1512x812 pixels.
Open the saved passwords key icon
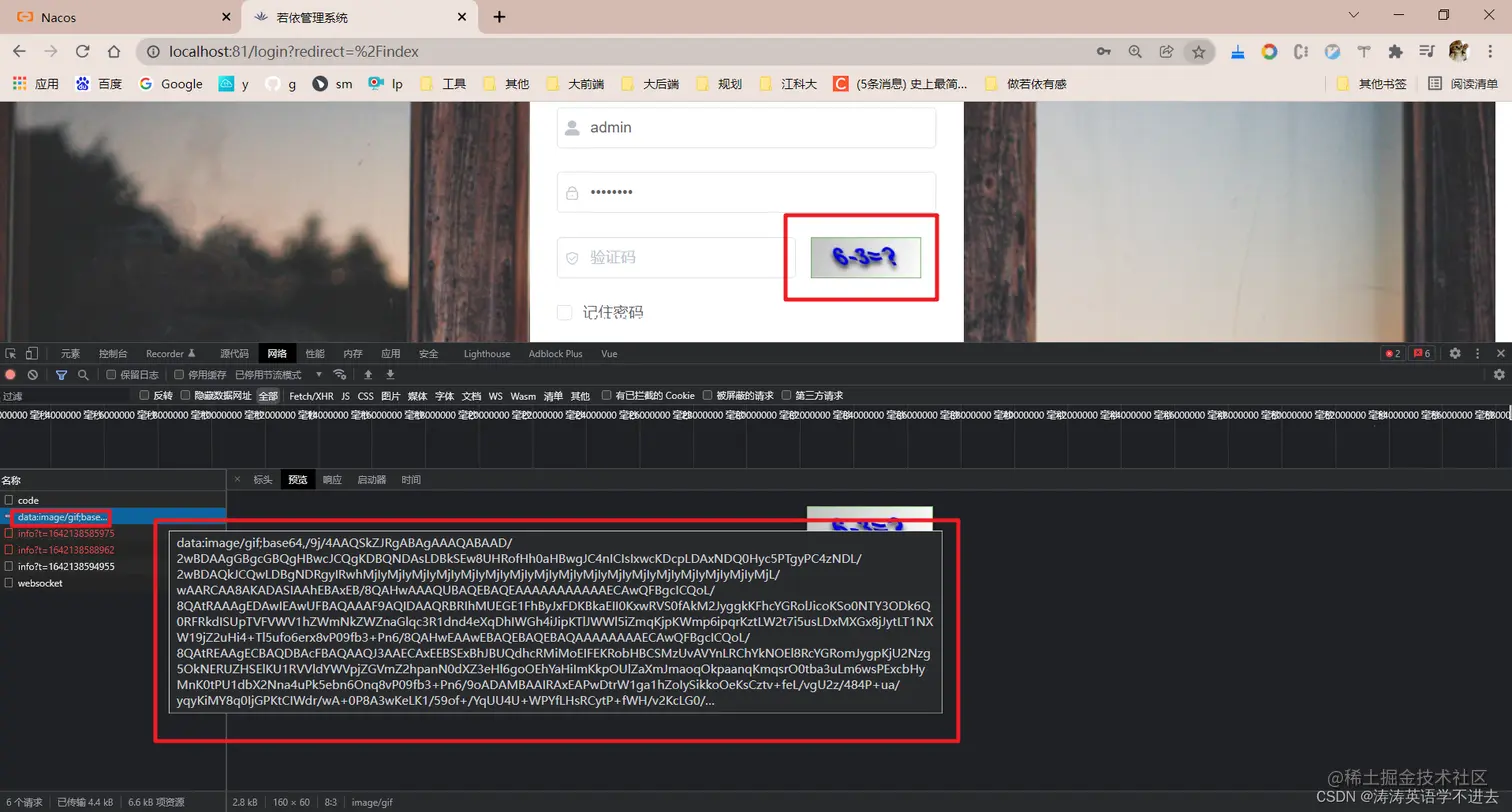[x=1104, y=51]
